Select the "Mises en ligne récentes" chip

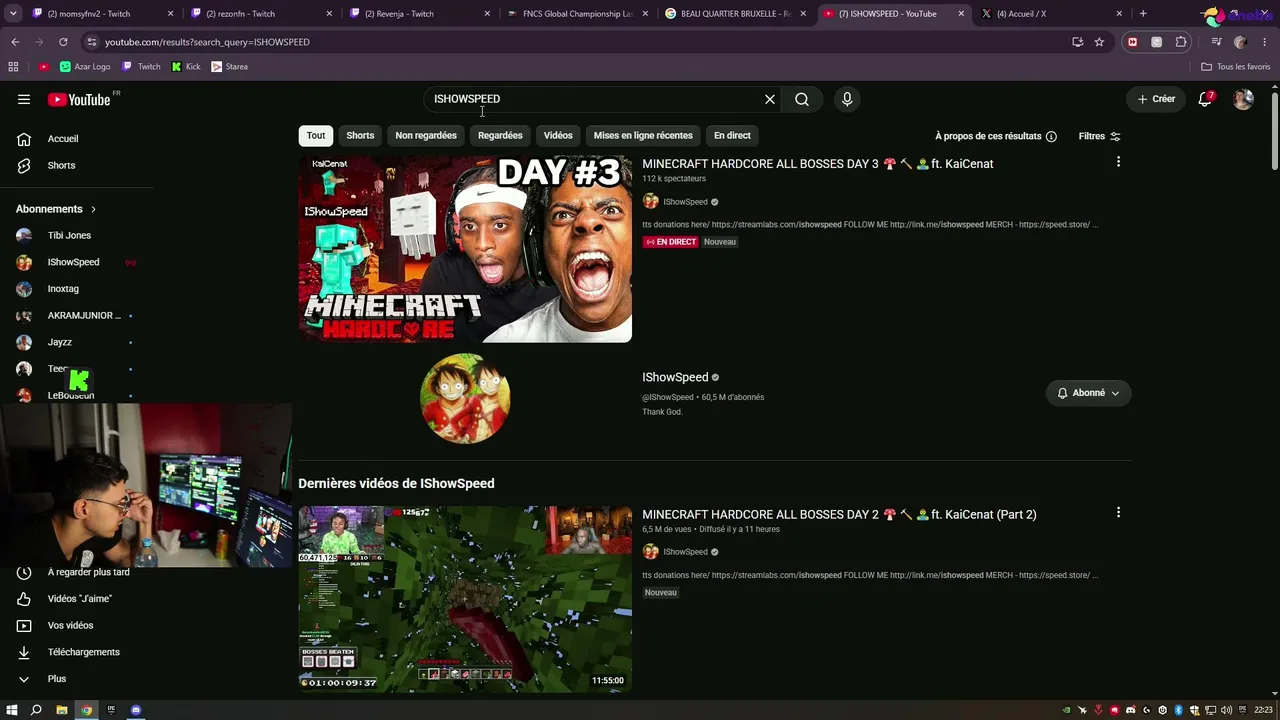643,136
